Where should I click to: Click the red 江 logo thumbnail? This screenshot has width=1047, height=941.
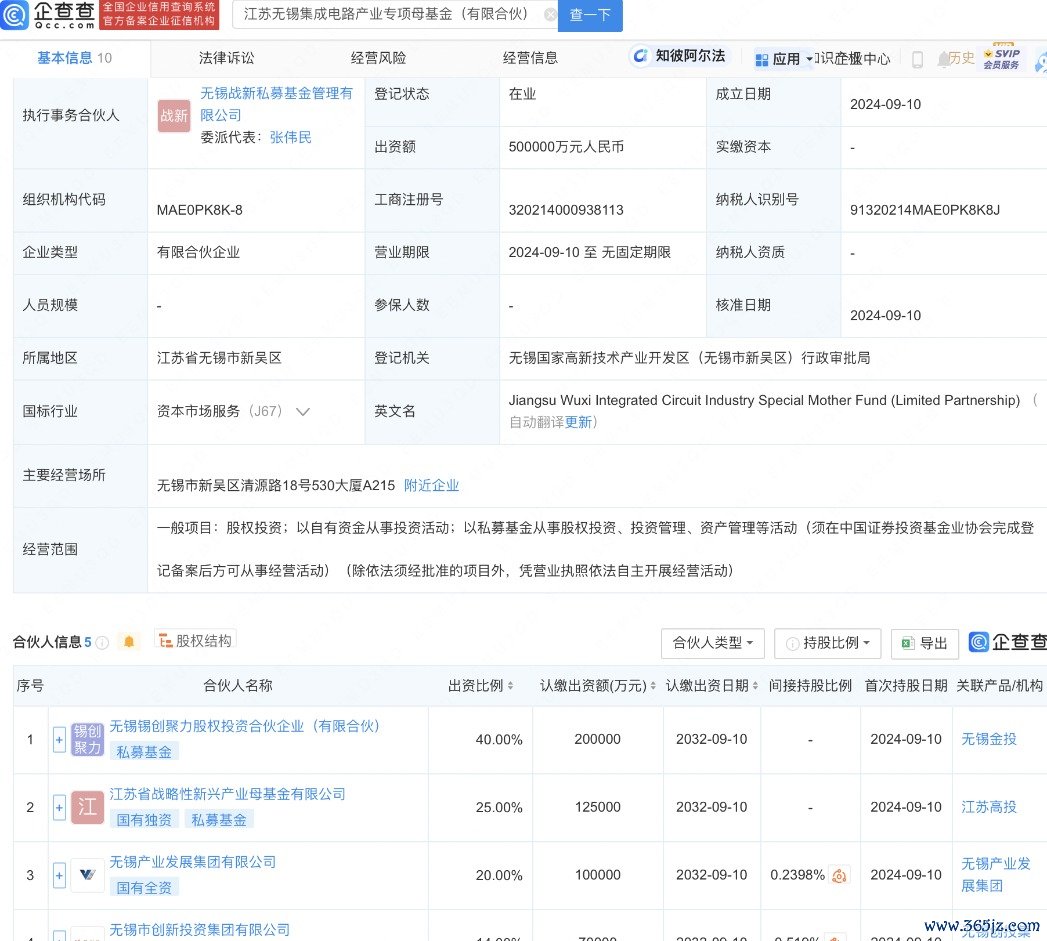pos(87,807)
